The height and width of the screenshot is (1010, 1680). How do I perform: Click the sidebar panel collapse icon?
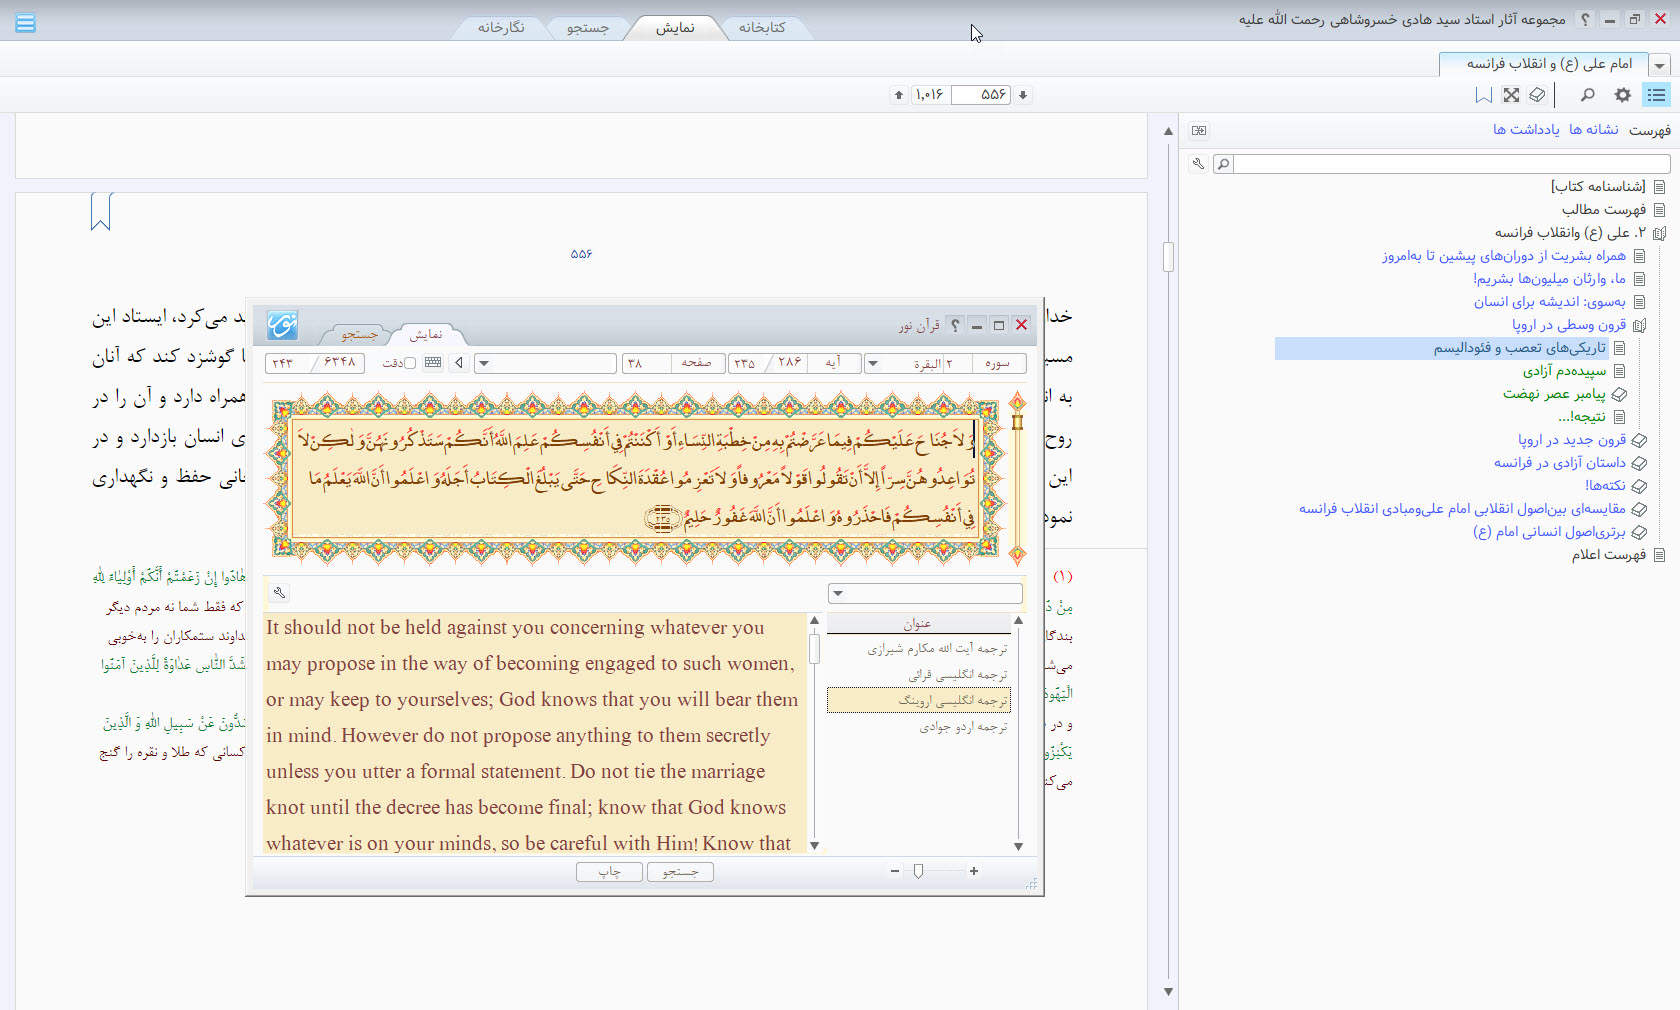point(1199,131)
